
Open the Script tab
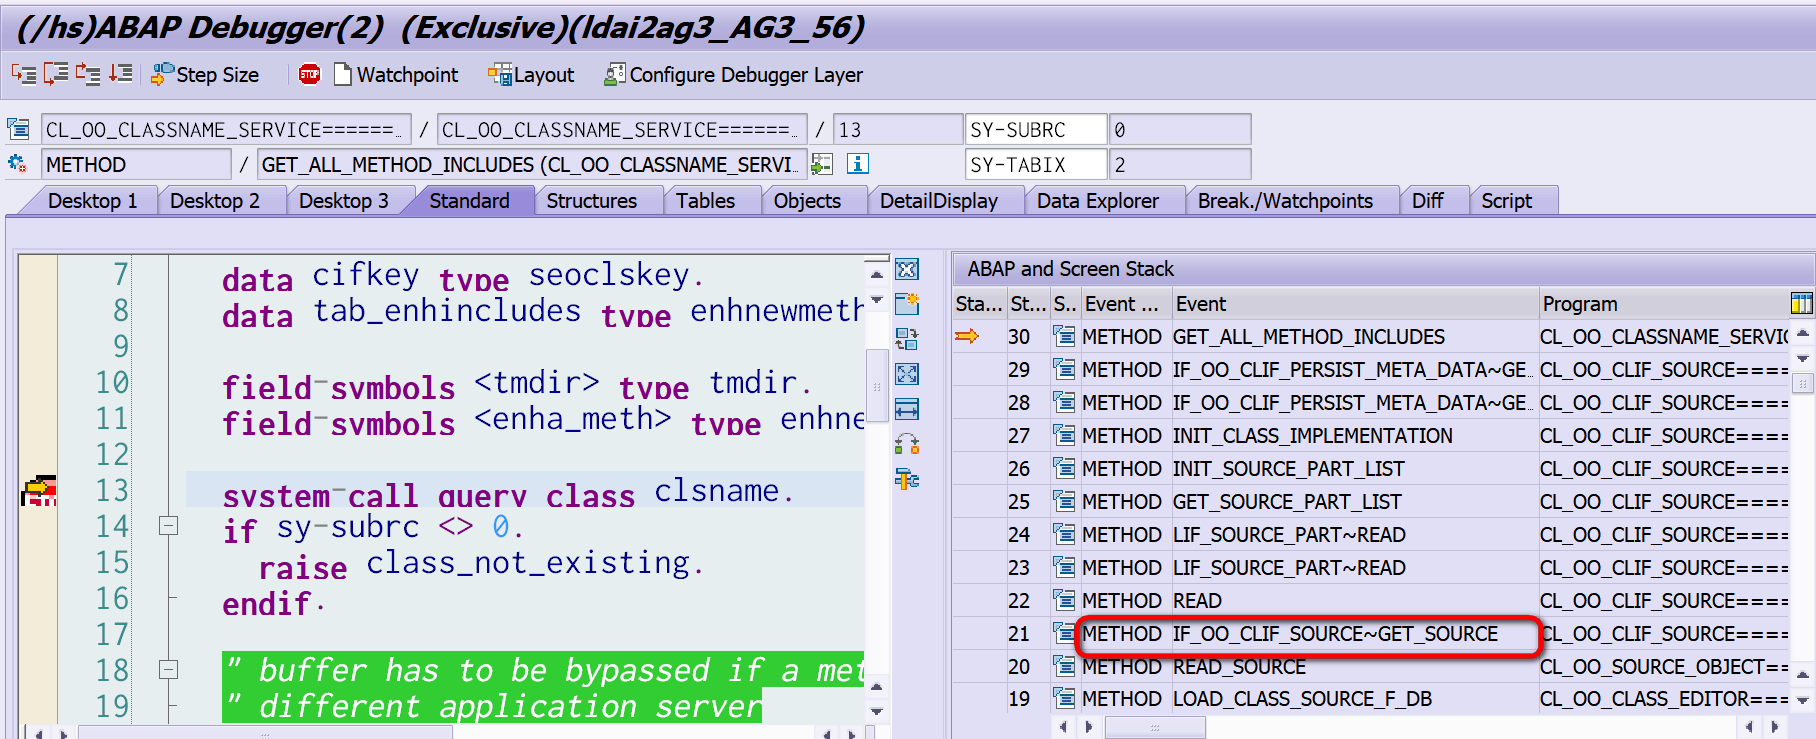pyautogui.click(x=1507, y=201)
